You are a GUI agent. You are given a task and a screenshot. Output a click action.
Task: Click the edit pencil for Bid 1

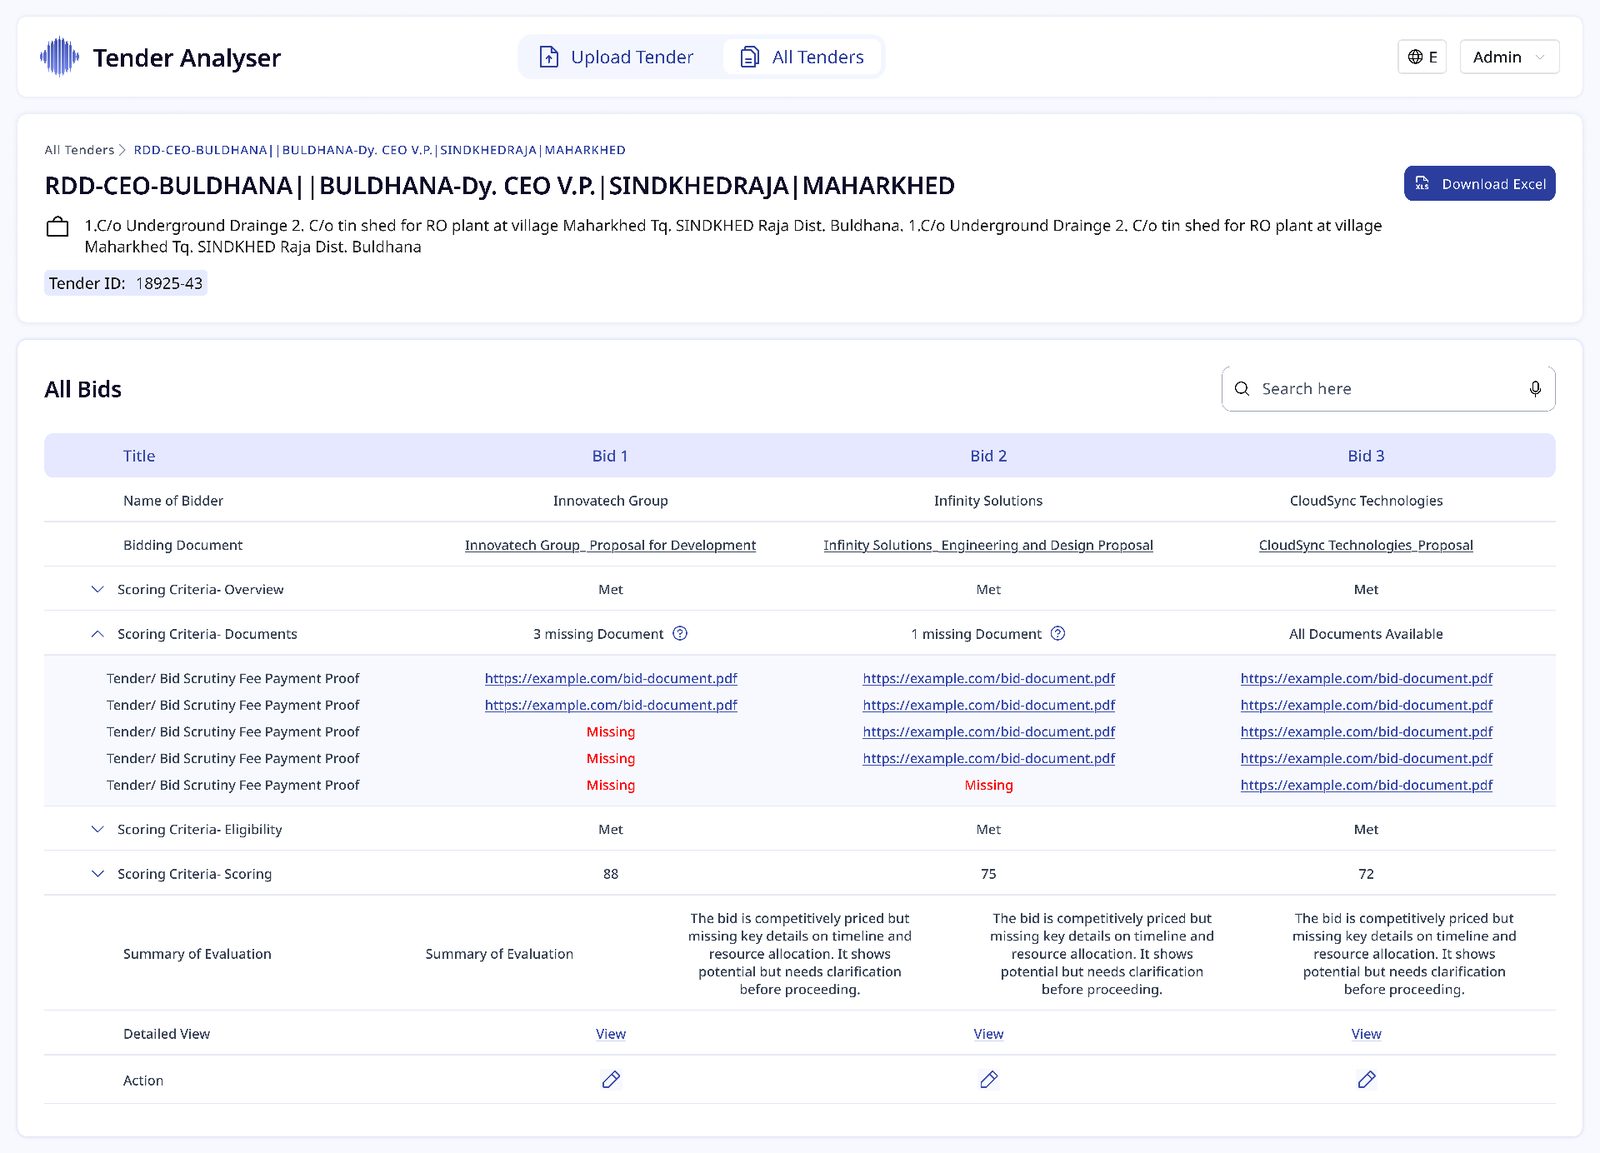pos(611,1079)
